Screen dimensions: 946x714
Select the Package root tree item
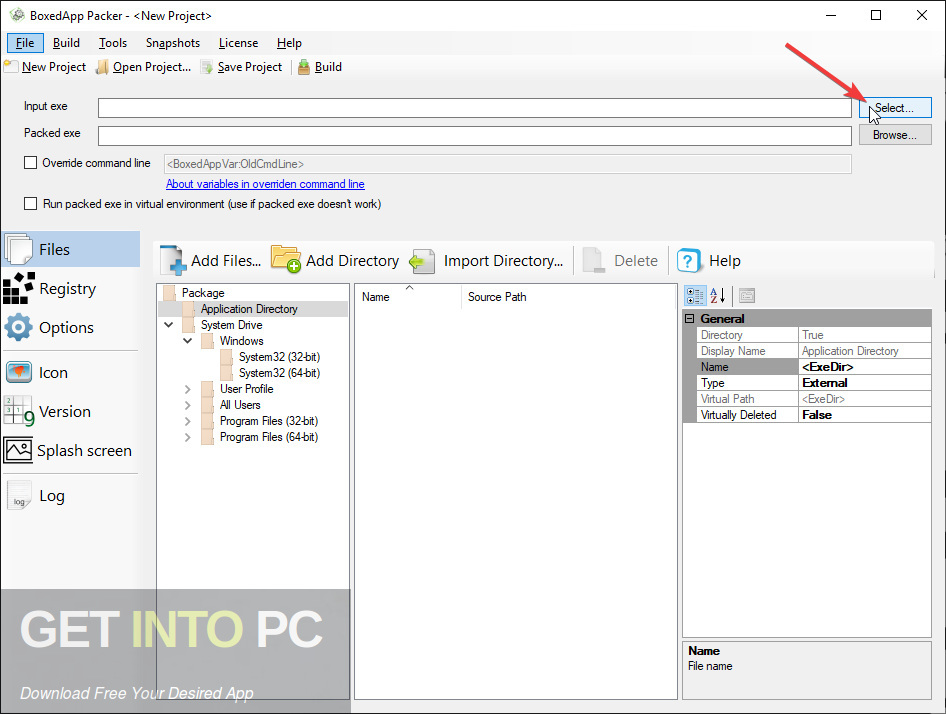(203, 293)
